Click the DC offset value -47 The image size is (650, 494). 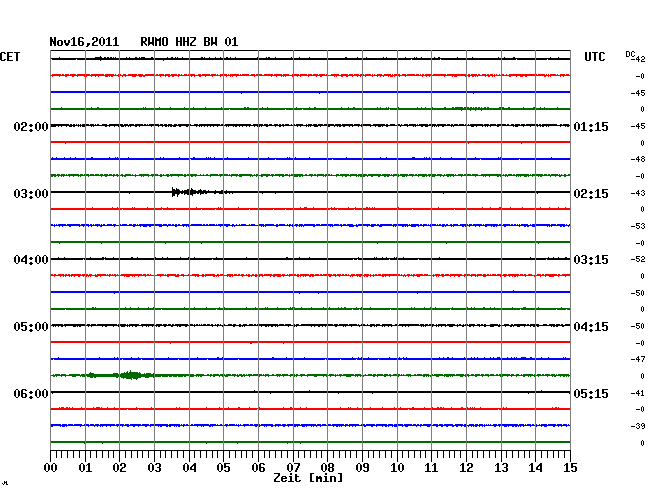tap(638, 359)
